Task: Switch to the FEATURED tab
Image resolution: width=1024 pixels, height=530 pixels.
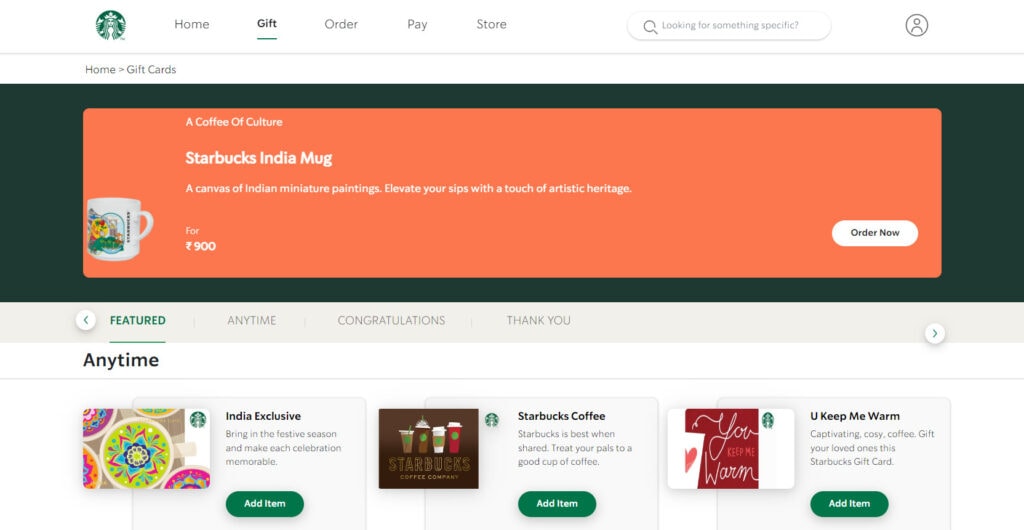Action: [137, 320]
